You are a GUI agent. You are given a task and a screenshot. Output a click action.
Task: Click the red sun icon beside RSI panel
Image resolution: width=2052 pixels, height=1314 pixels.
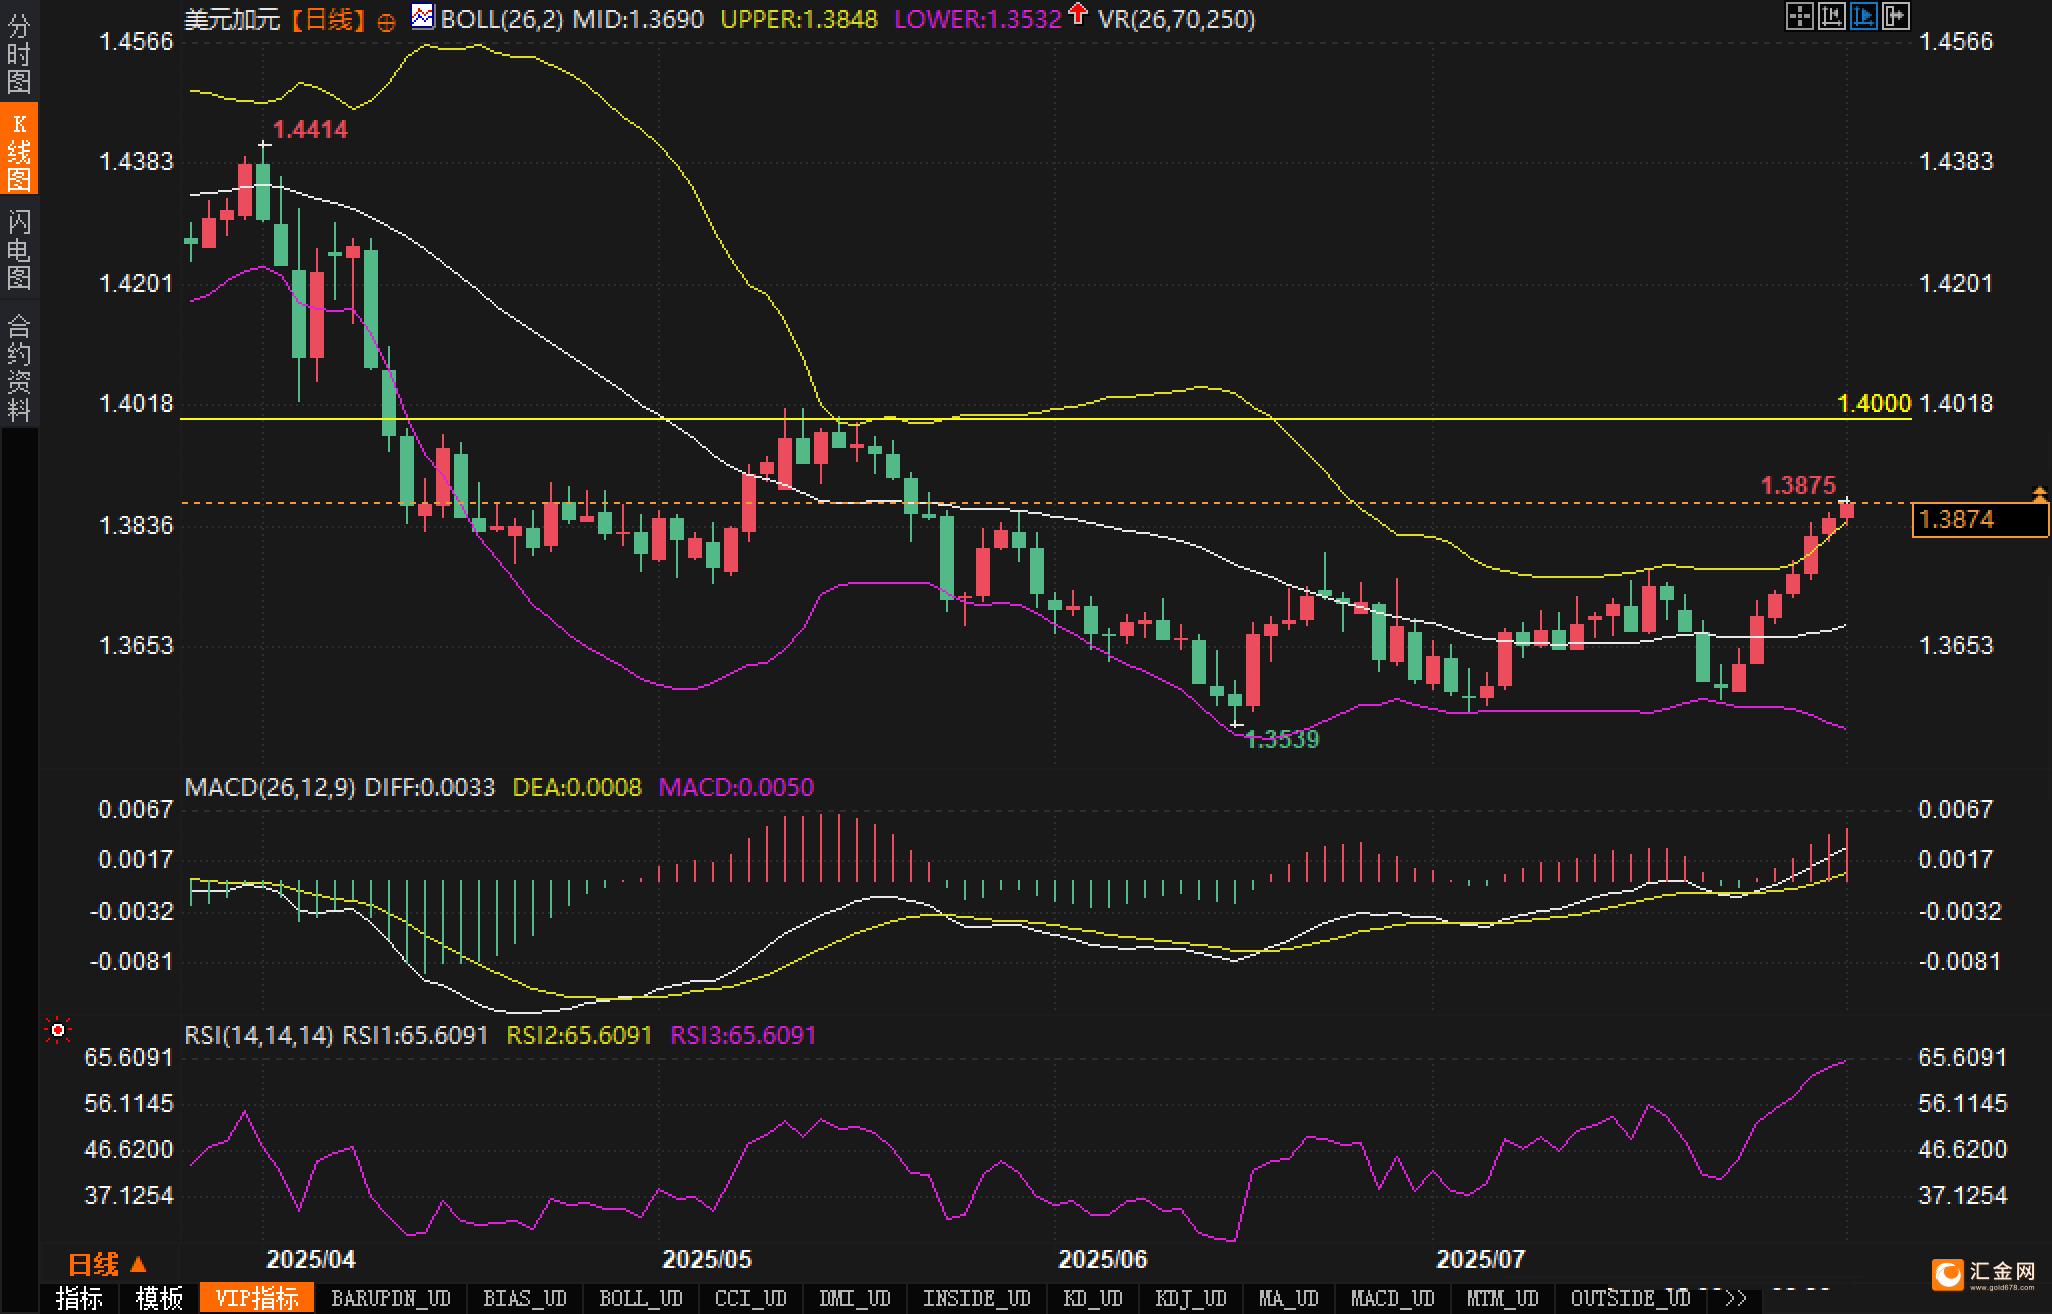pyautogui.click(x=58, y=1030)
